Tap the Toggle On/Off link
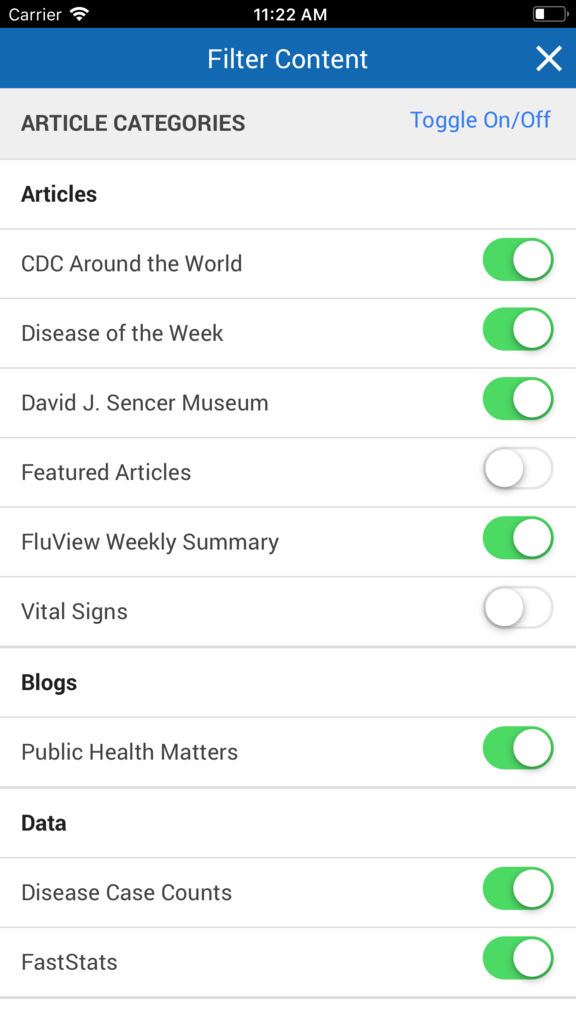This screenshot has height=1024, width=576. click(x=480, y=120)
